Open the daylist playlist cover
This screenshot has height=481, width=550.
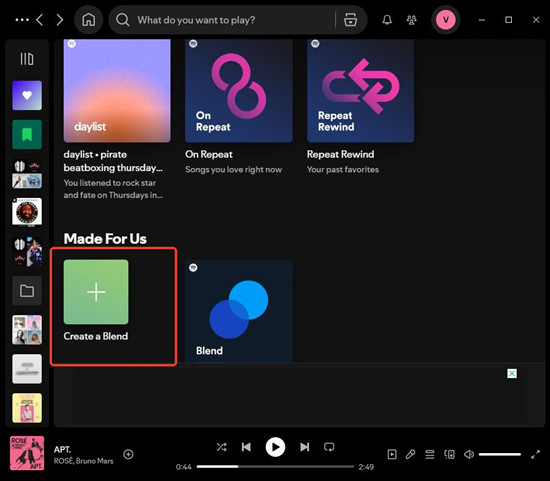[x=117, y=91]
